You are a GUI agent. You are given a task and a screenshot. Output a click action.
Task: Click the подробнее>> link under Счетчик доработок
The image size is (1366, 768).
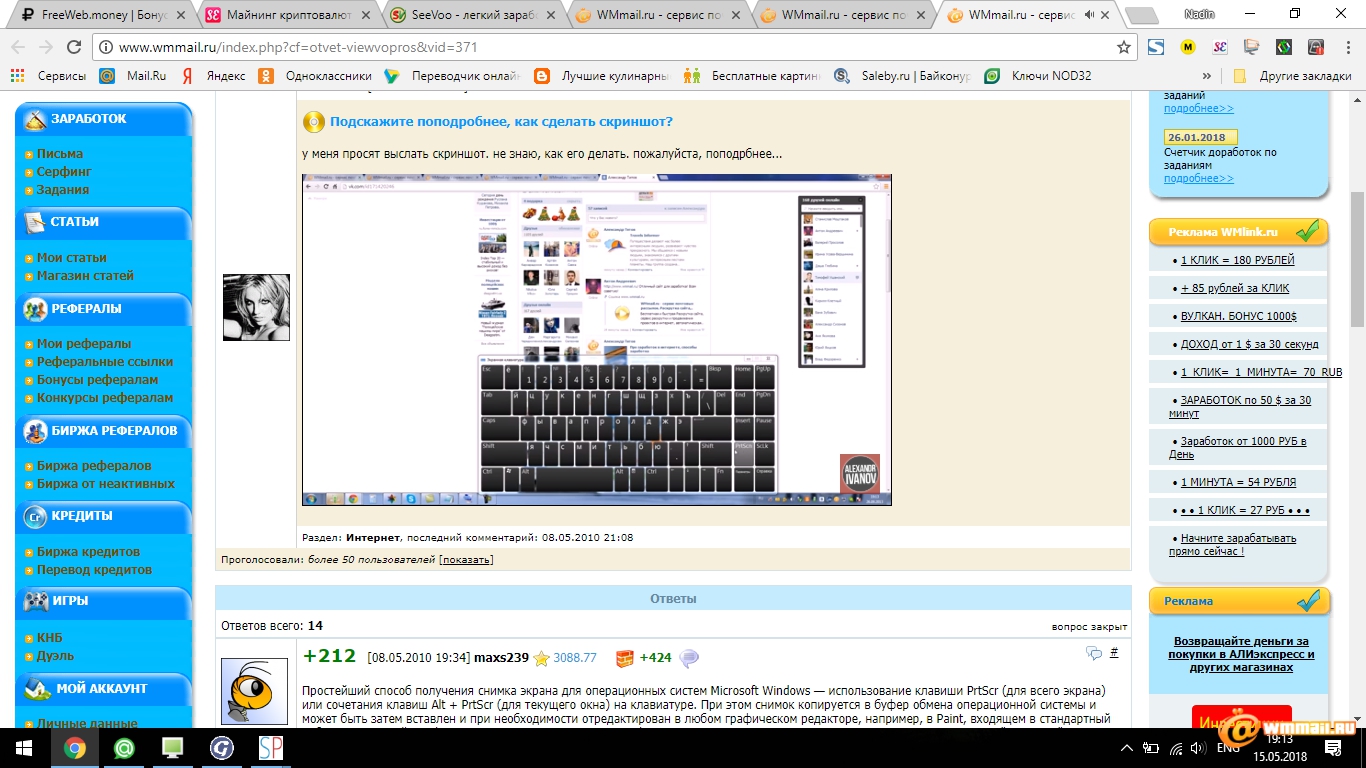(x=1198, y=179)
